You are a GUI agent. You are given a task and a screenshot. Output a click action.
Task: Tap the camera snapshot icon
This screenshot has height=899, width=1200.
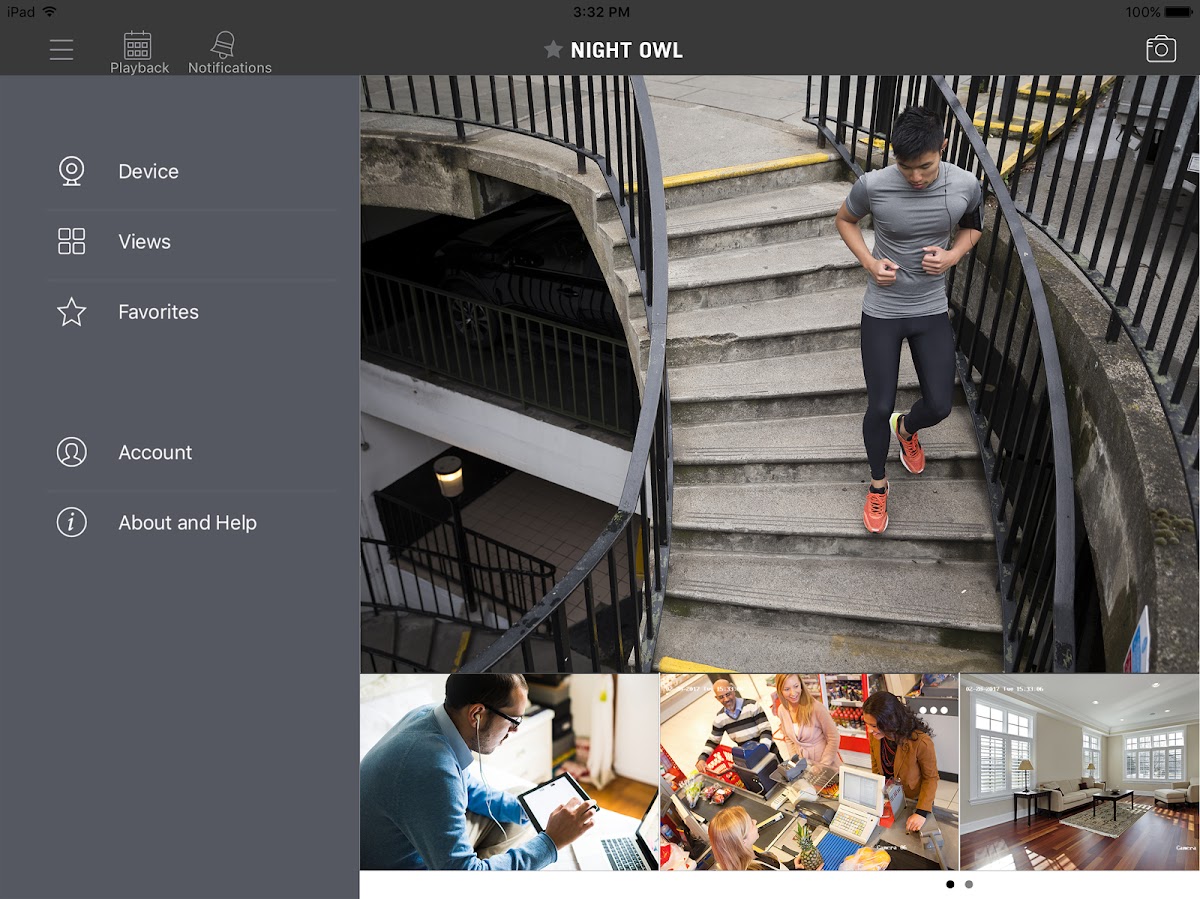click(1160, 49)
